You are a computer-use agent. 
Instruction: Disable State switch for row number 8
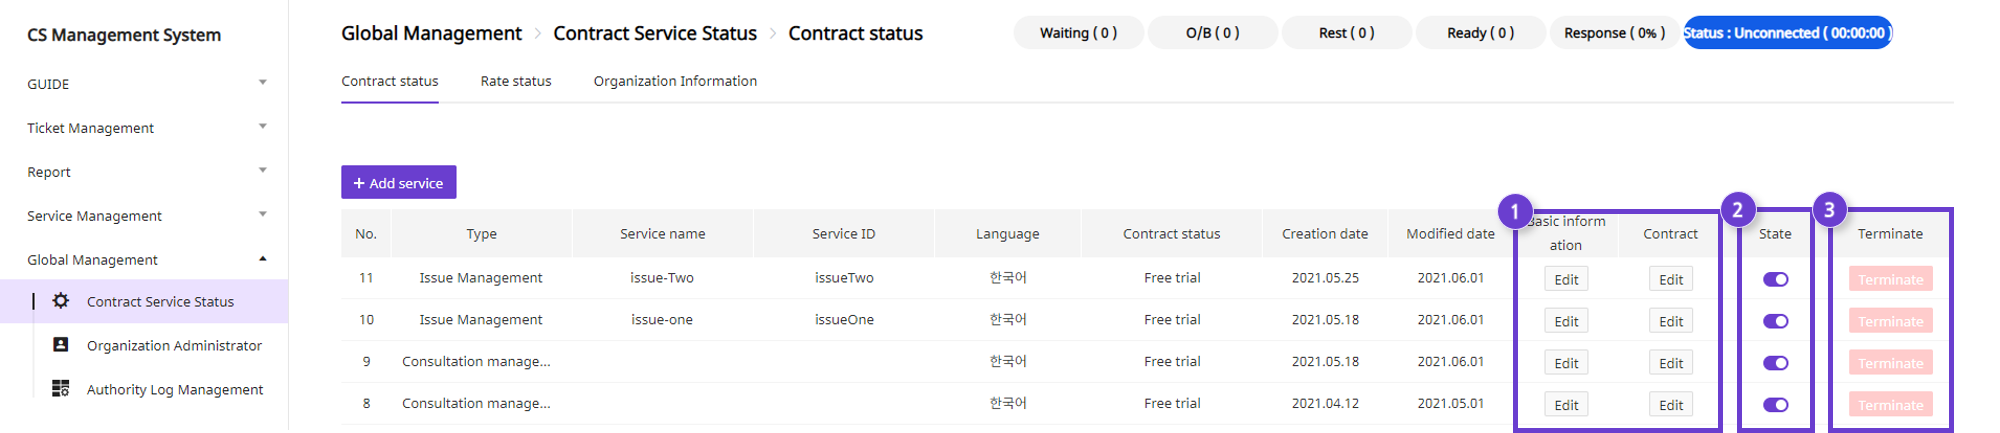point(1776,405)
